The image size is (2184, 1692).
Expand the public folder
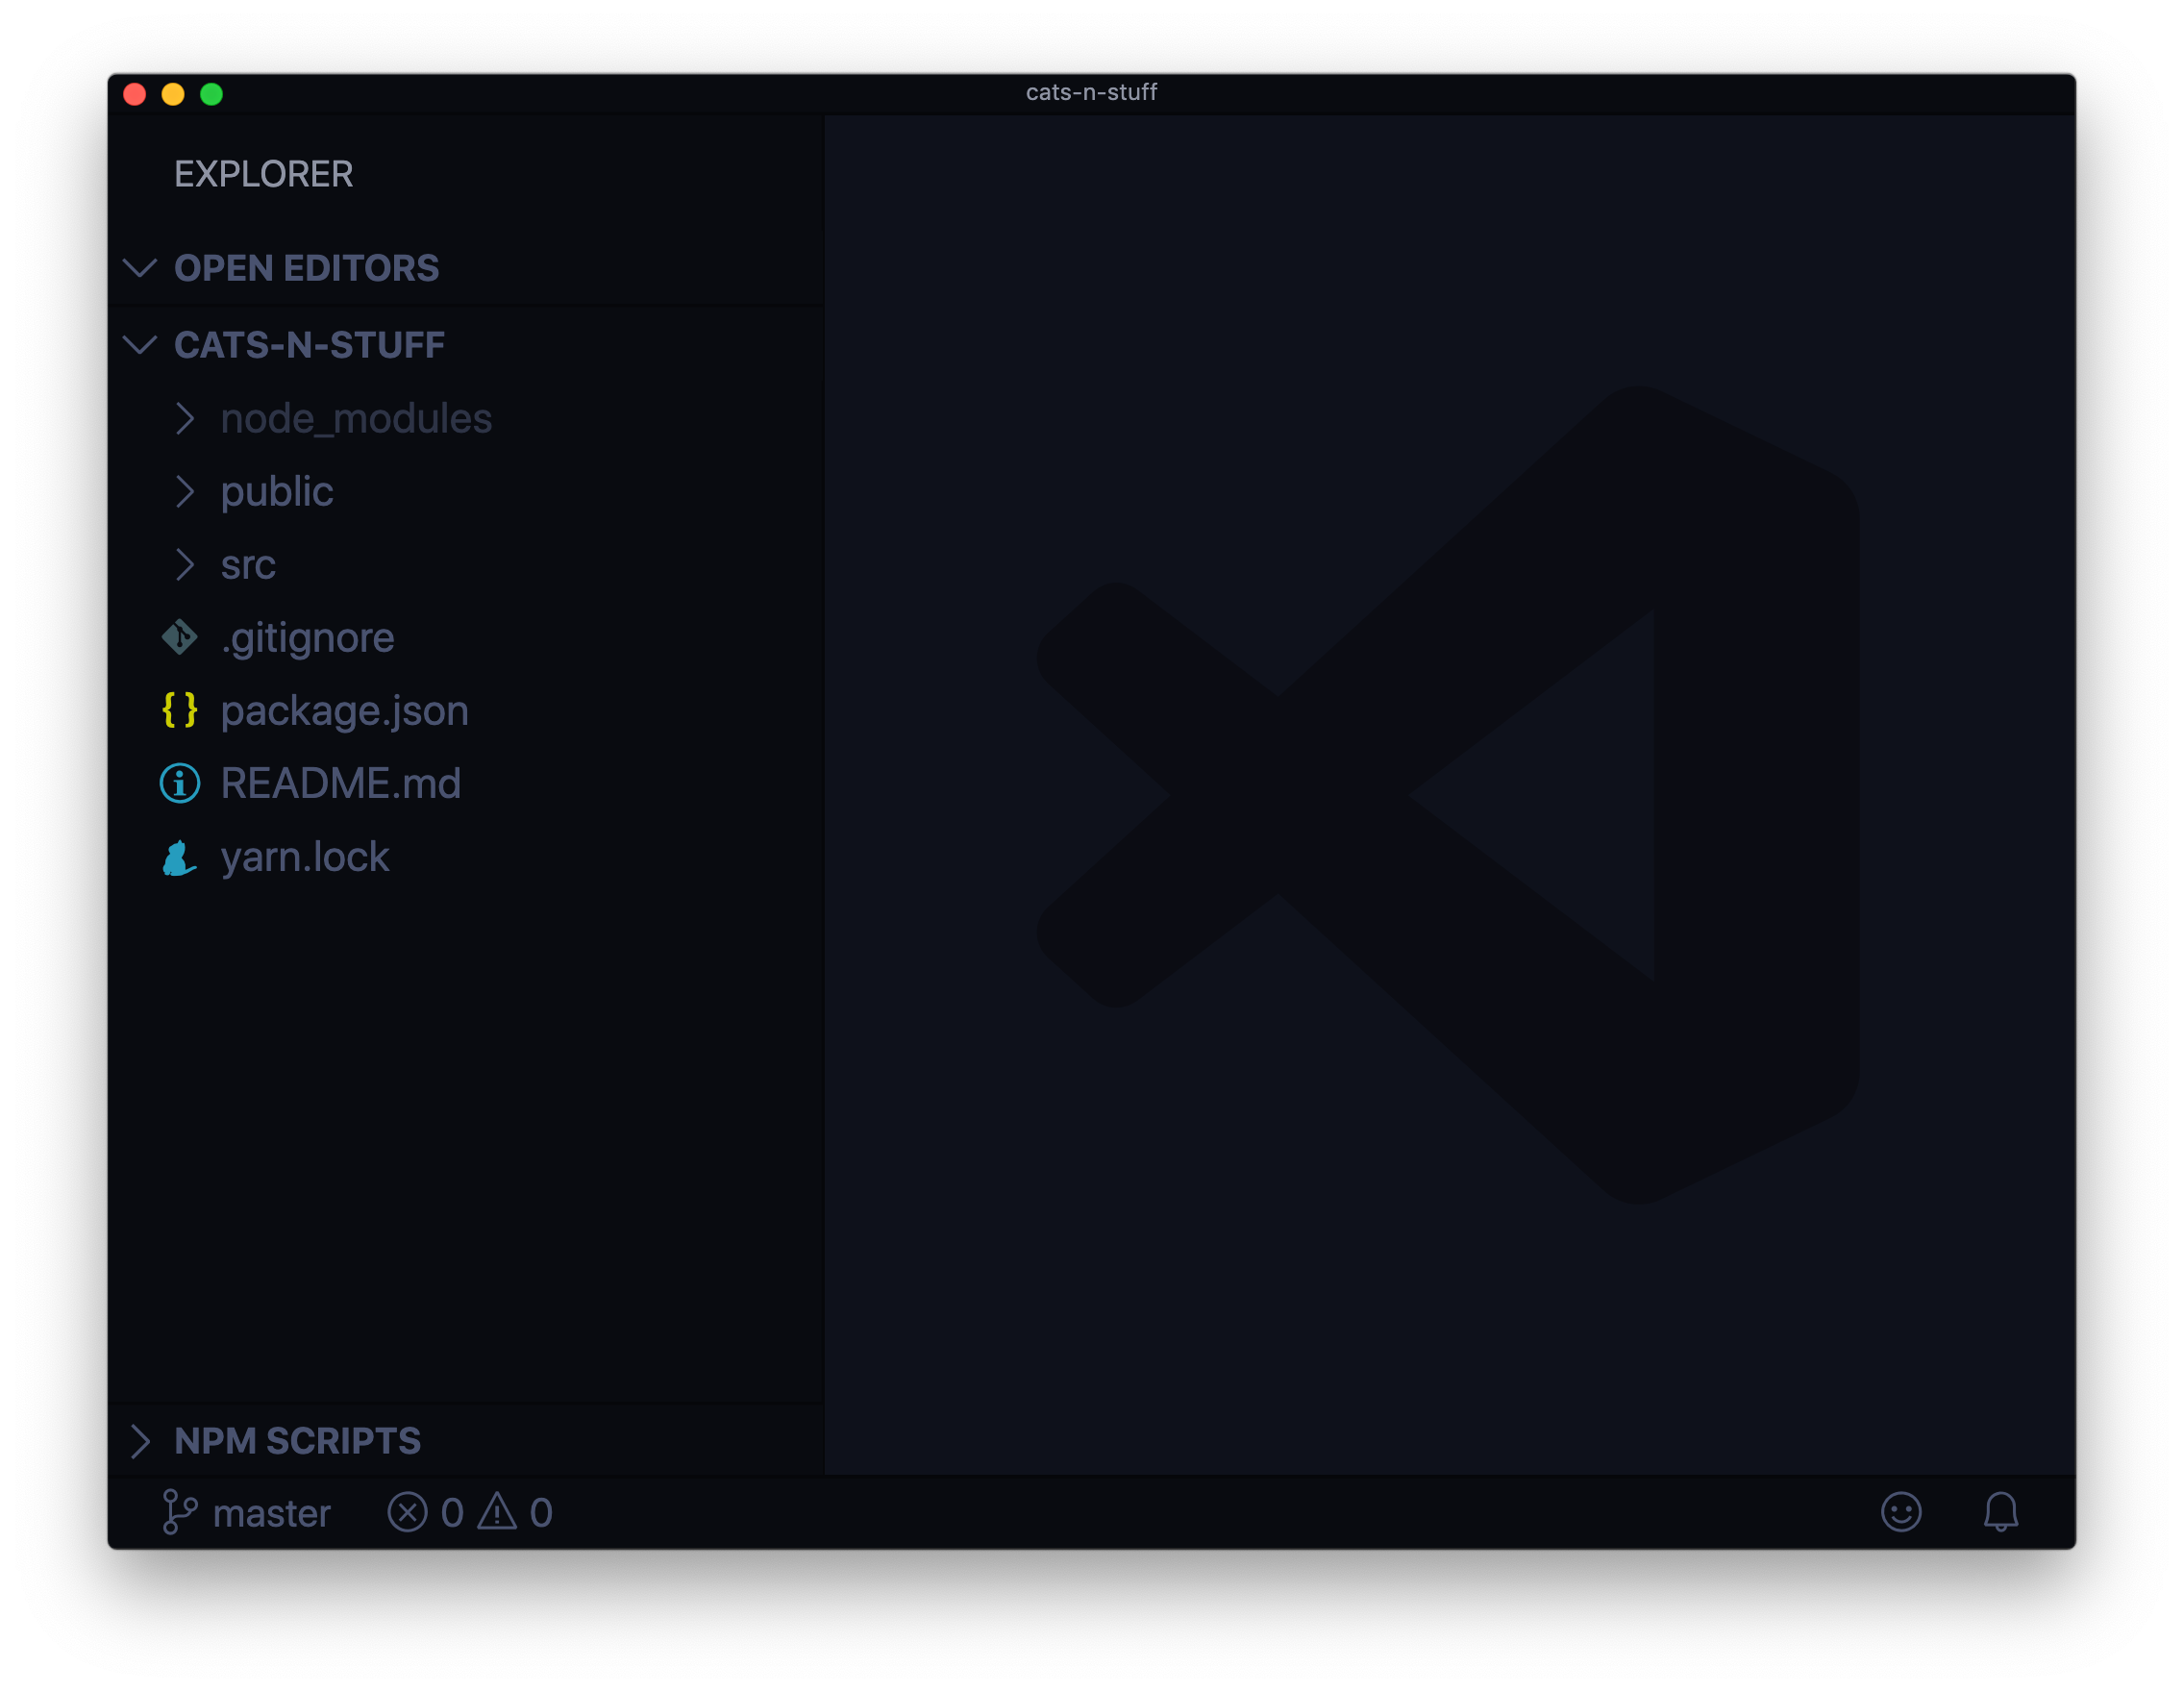click(186, 491)
